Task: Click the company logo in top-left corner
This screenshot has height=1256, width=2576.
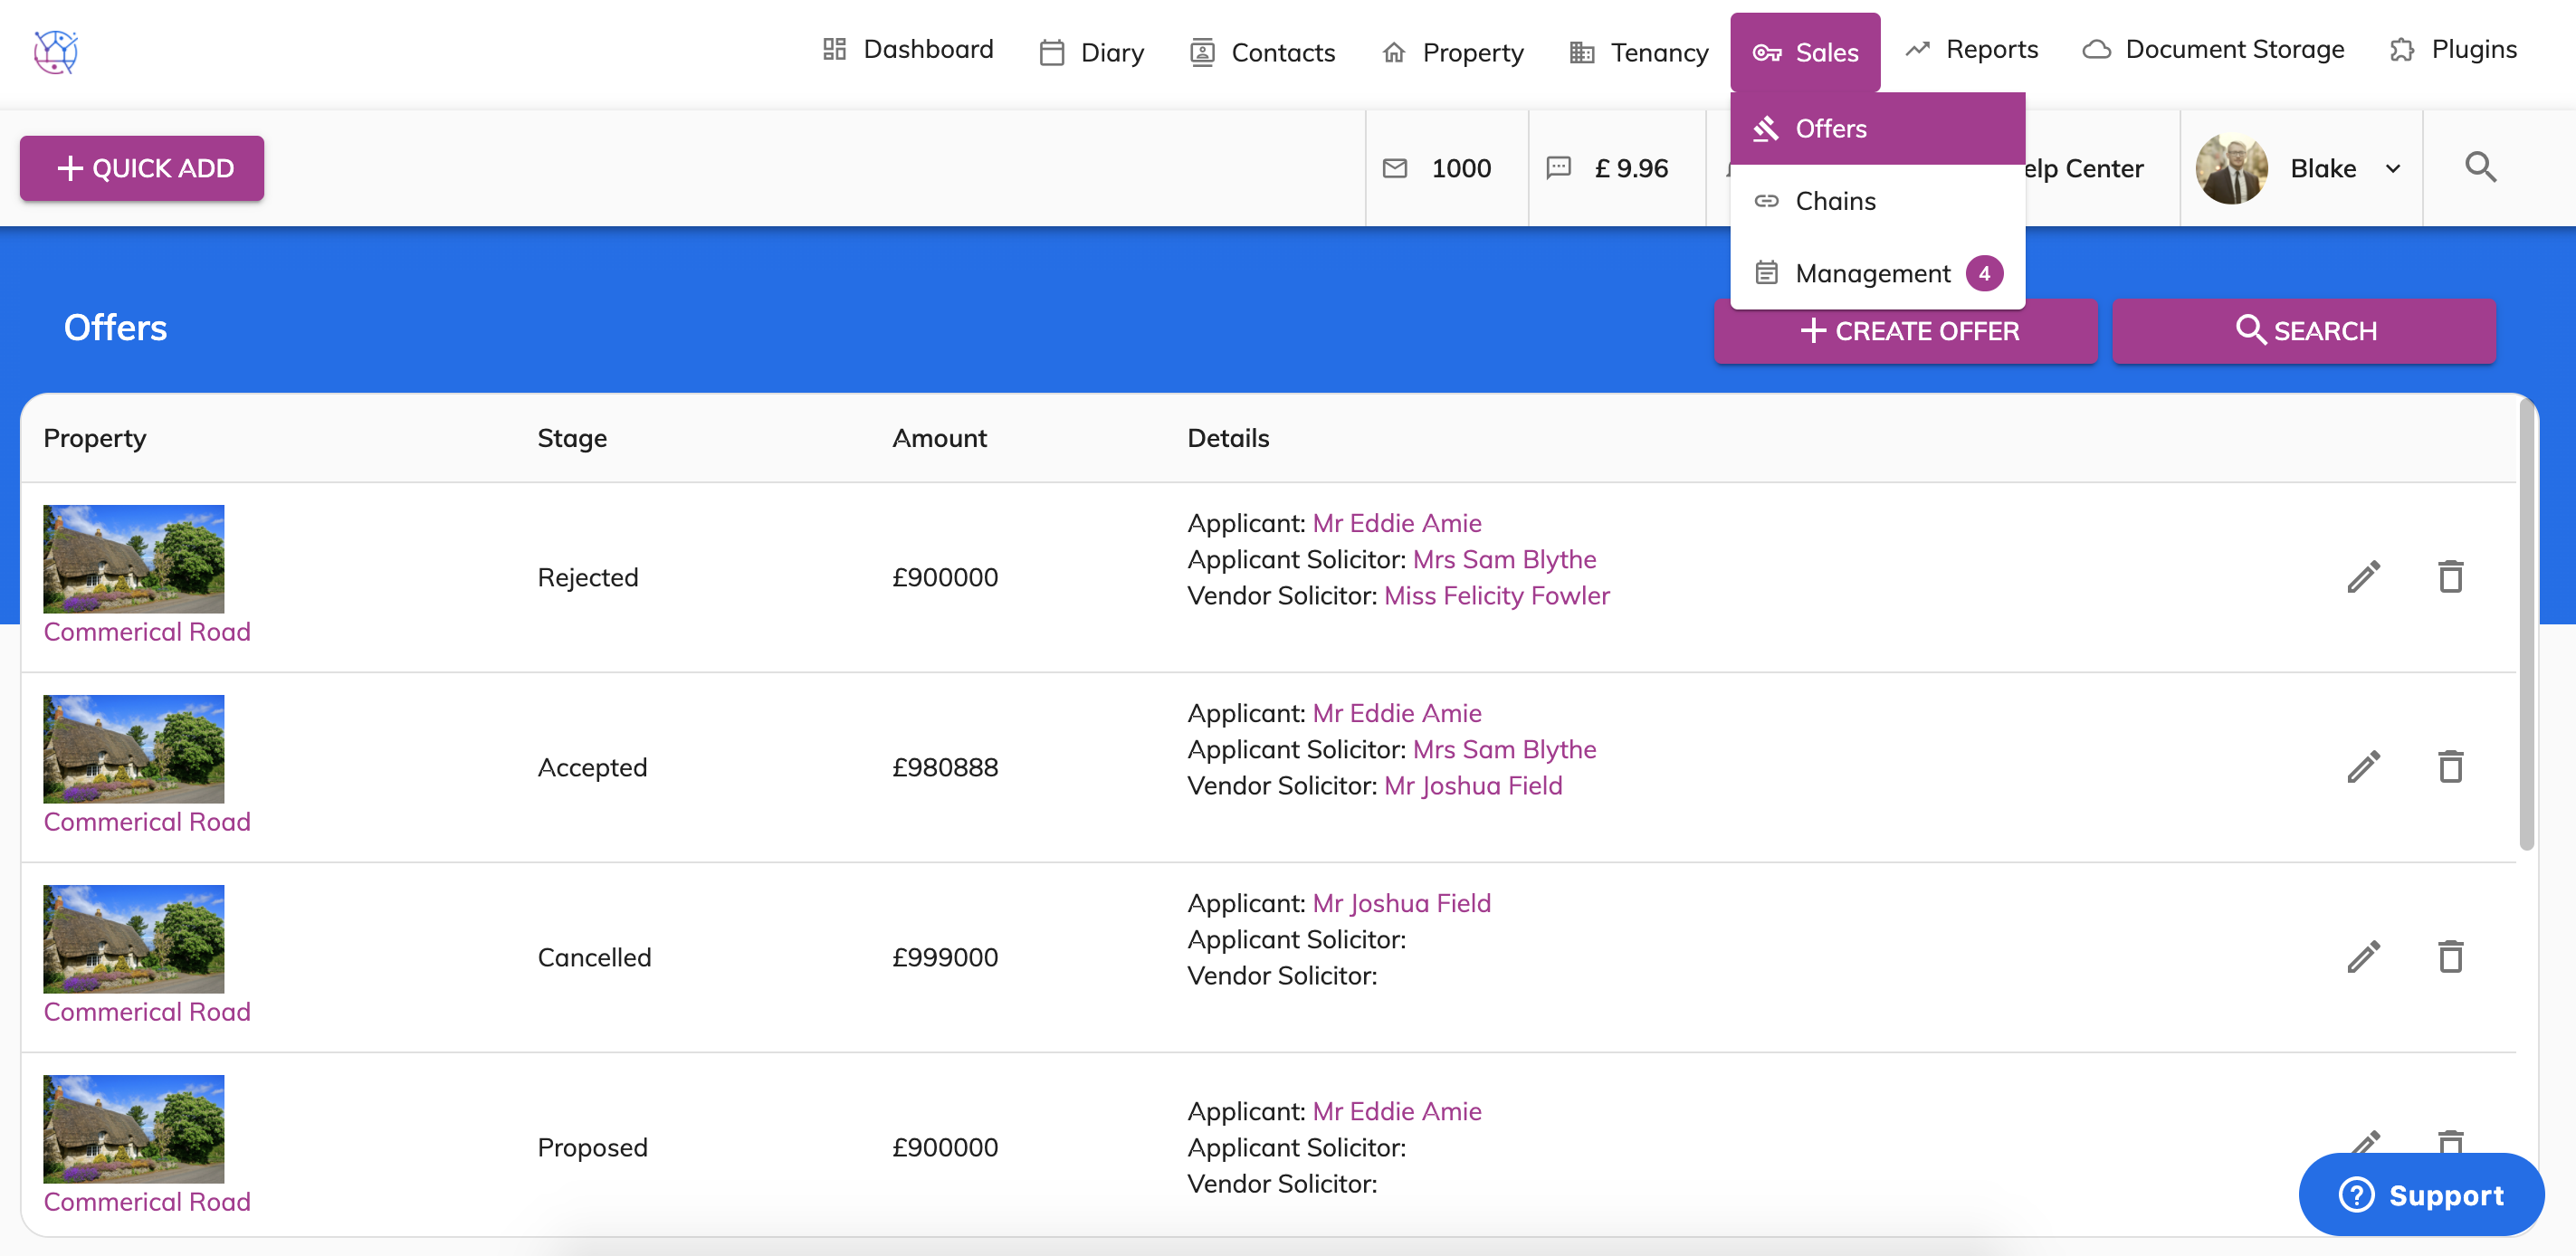Action: click(x=56, y=51)
